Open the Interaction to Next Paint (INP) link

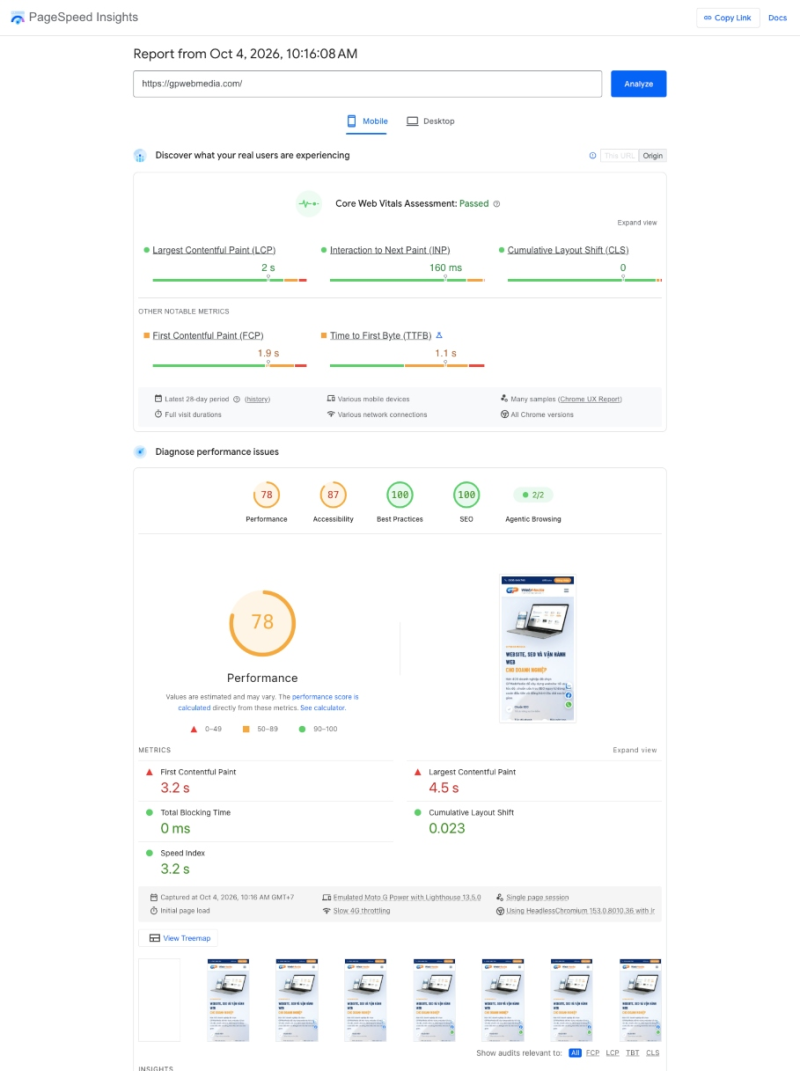click(390, 250)
